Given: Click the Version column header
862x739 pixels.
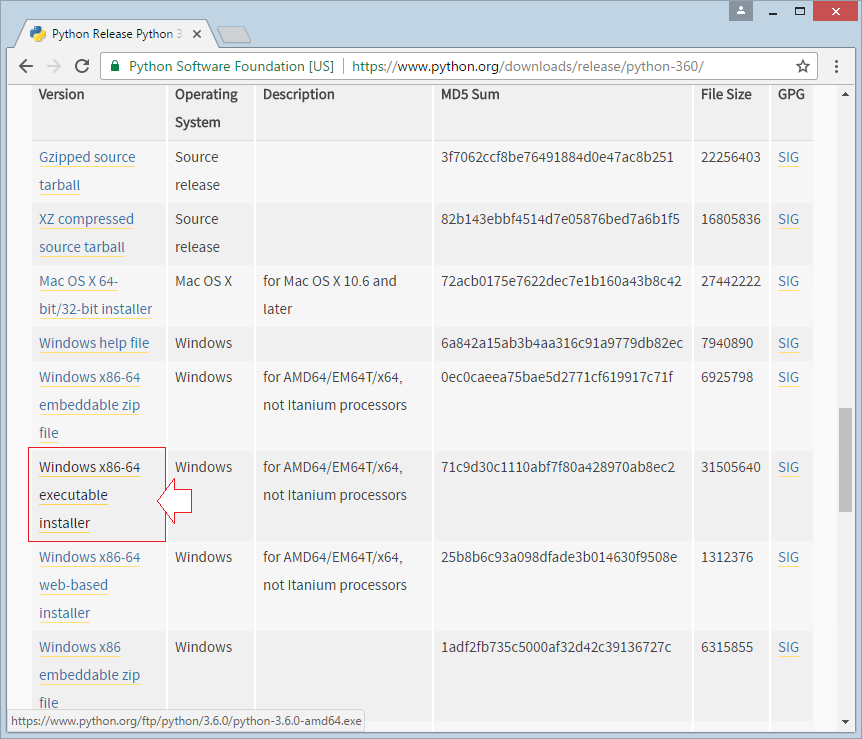Looking at the screenshot, I should coord(62,95).
